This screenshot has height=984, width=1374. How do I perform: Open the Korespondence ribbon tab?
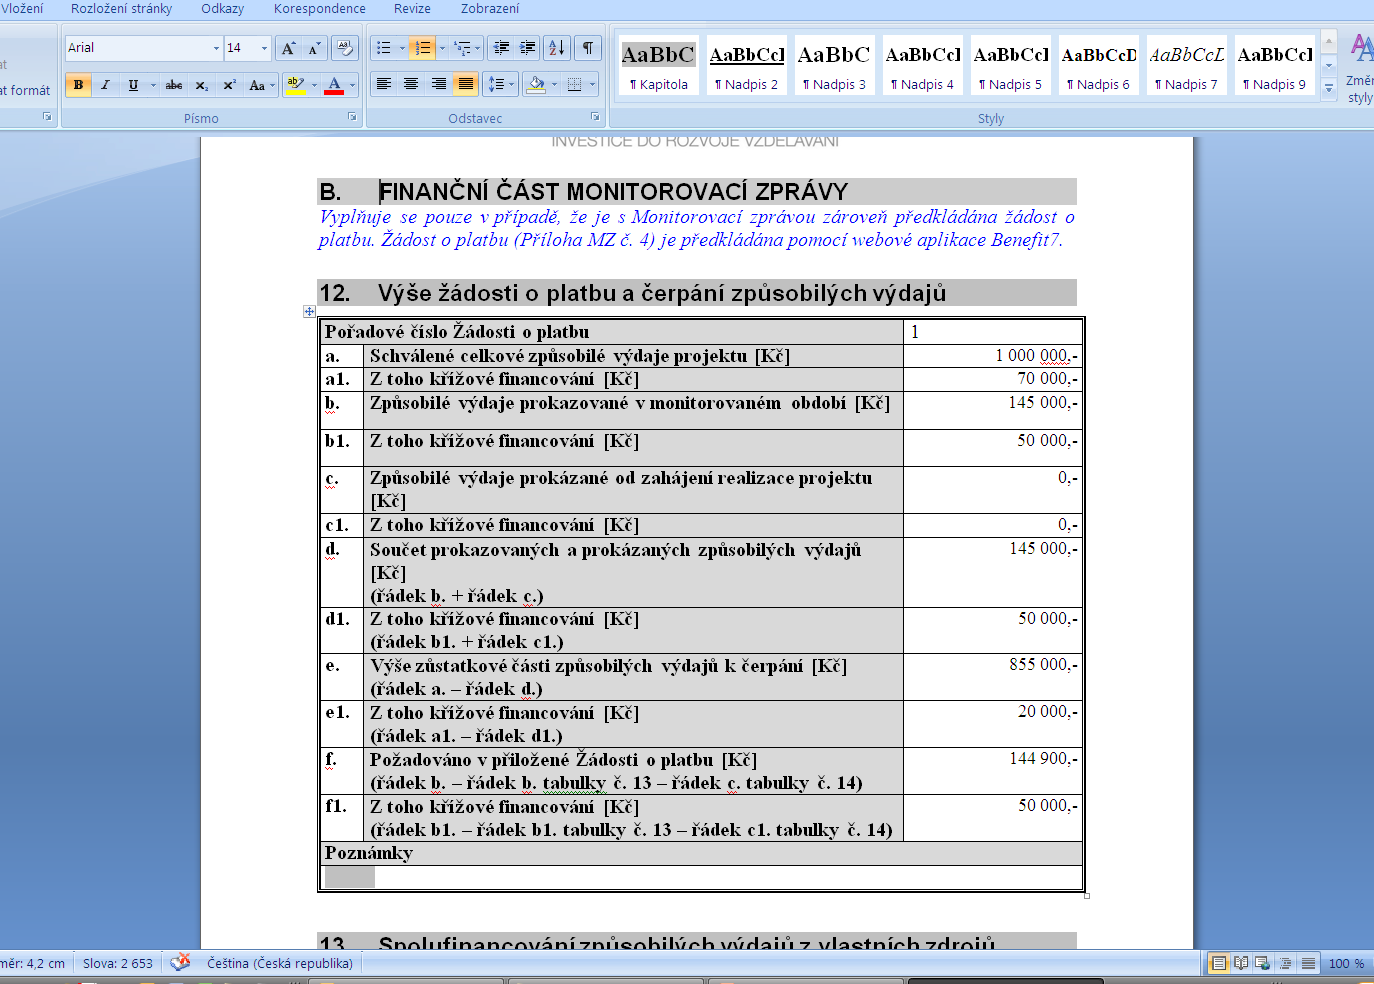click(320, 9)
